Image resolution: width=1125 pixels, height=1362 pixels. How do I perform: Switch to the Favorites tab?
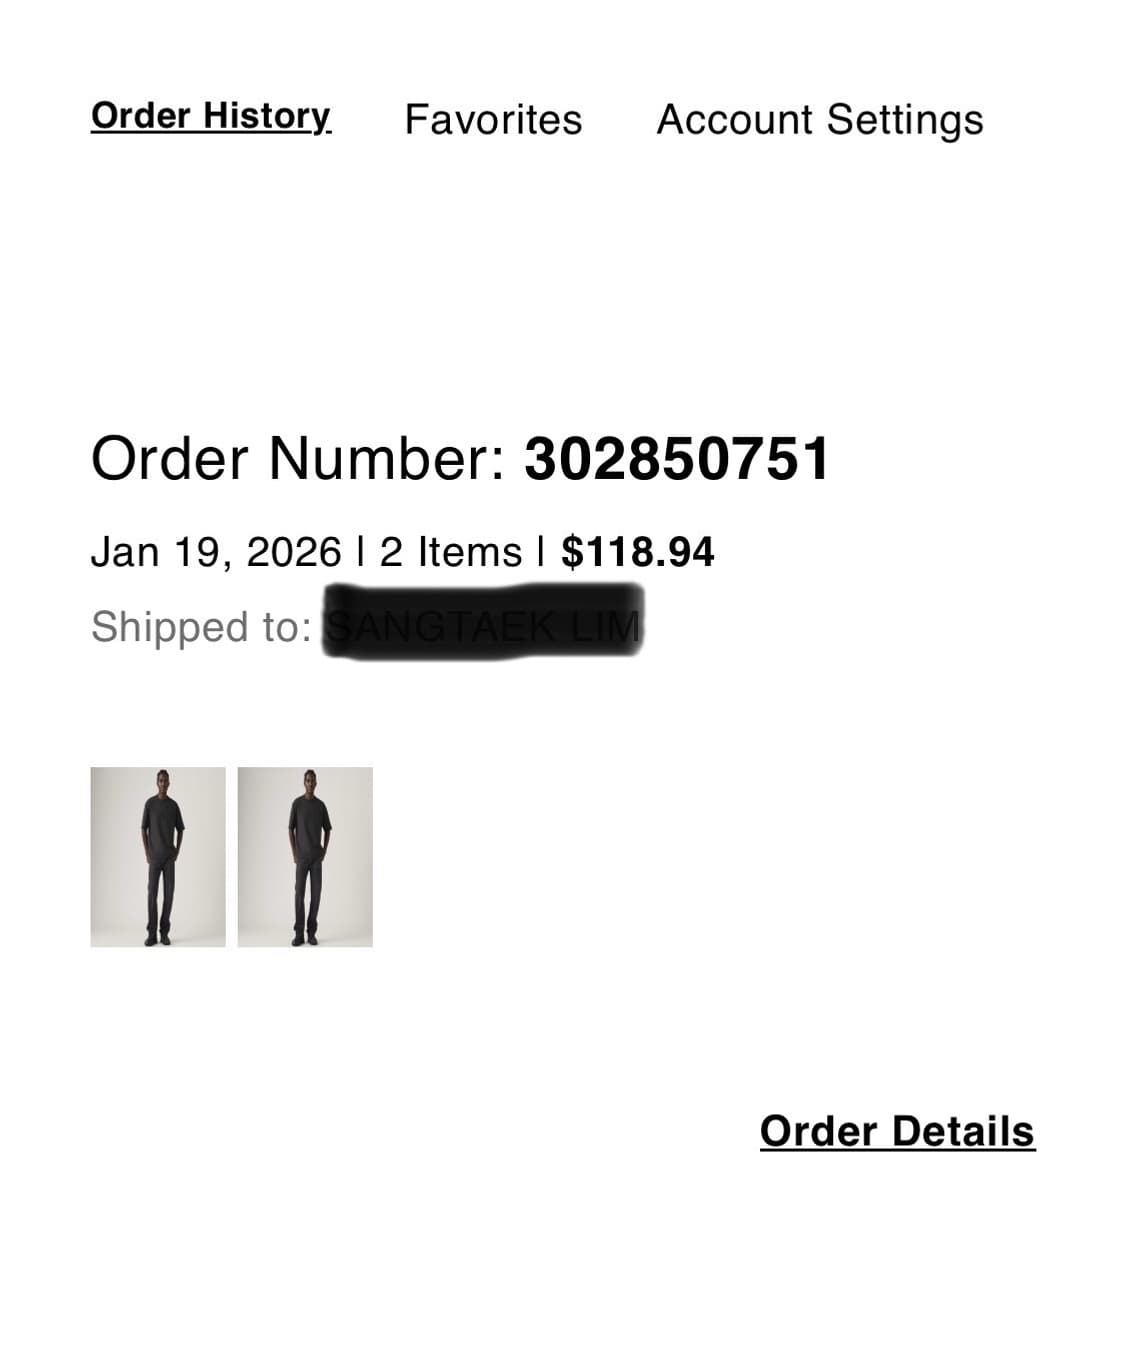pyautogui.click(x=493, y=119)
